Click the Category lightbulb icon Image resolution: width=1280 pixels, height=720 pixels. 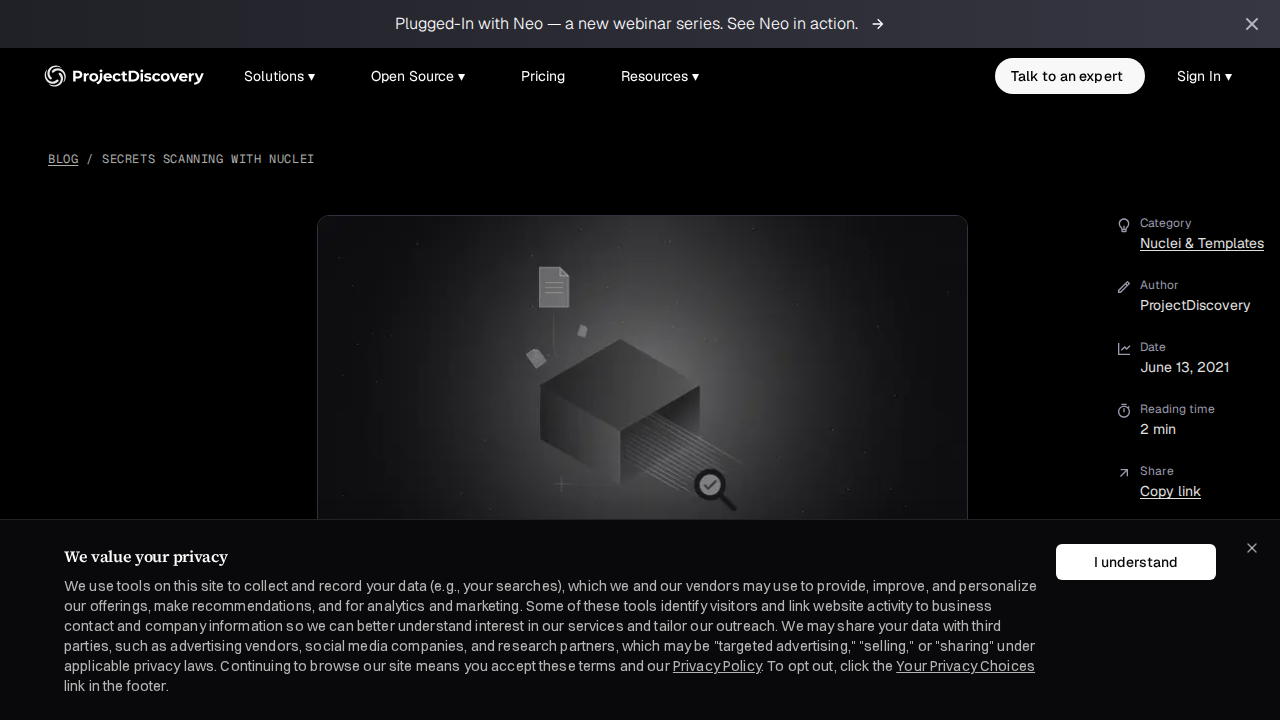[1124, 225]
